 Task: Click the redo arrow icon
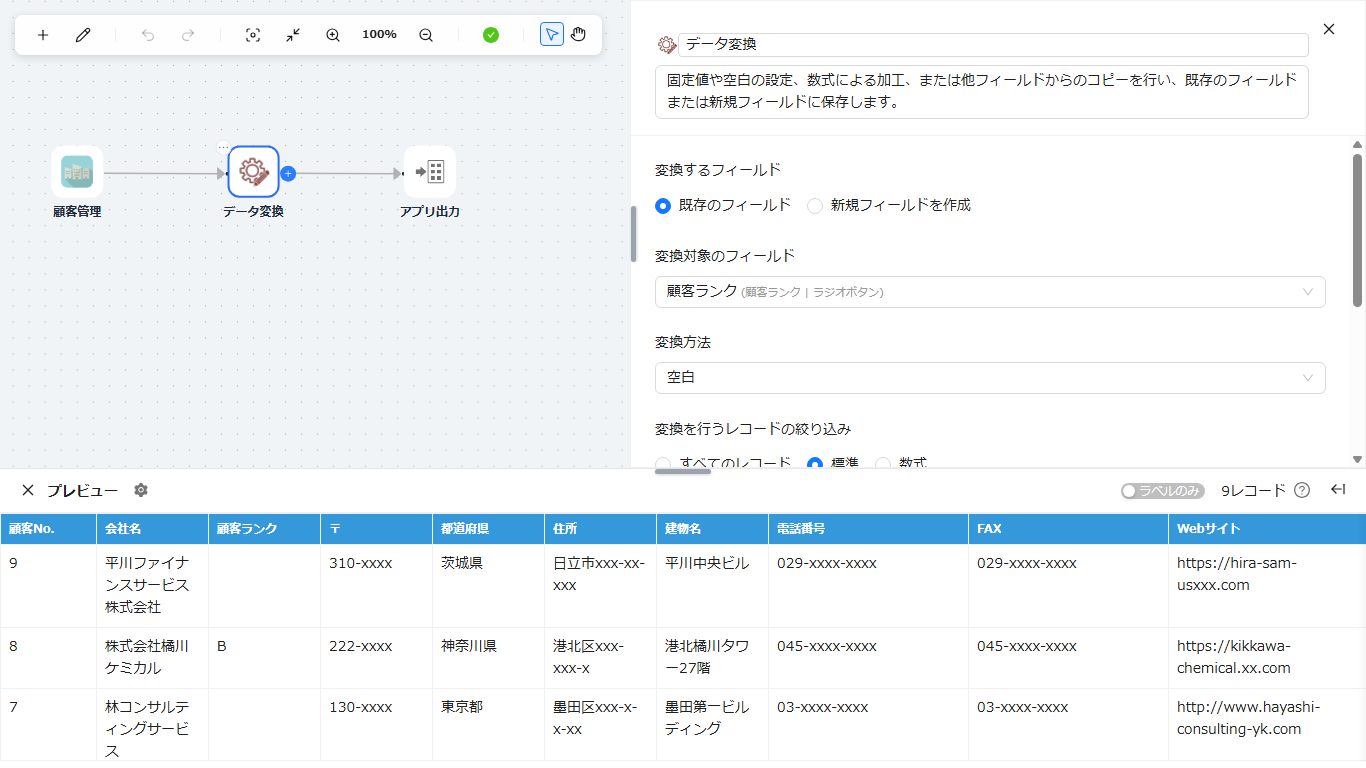click(188, 35)
